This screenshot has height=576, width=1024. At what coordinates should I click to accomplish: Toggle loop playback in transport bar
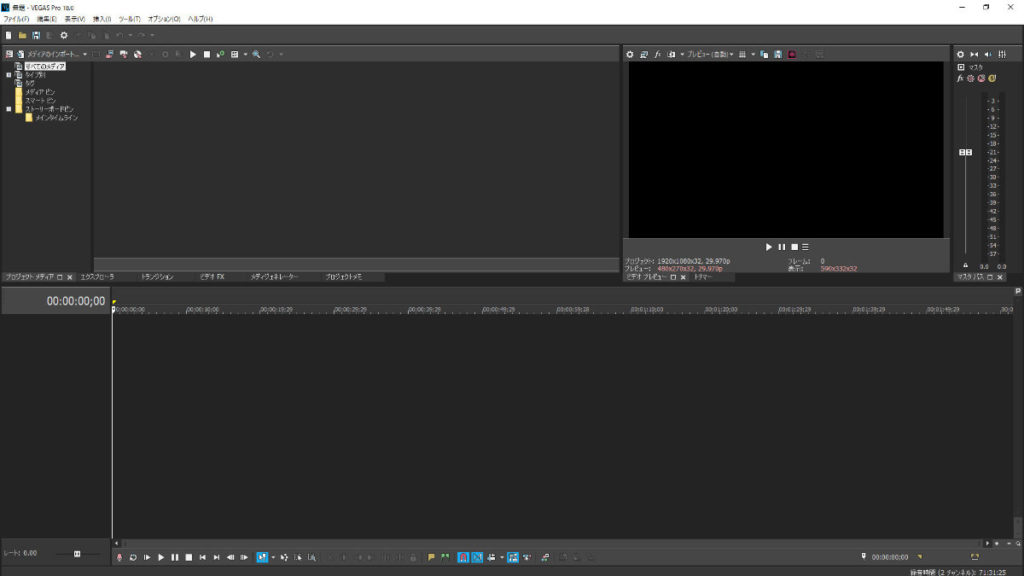[133, 557]
